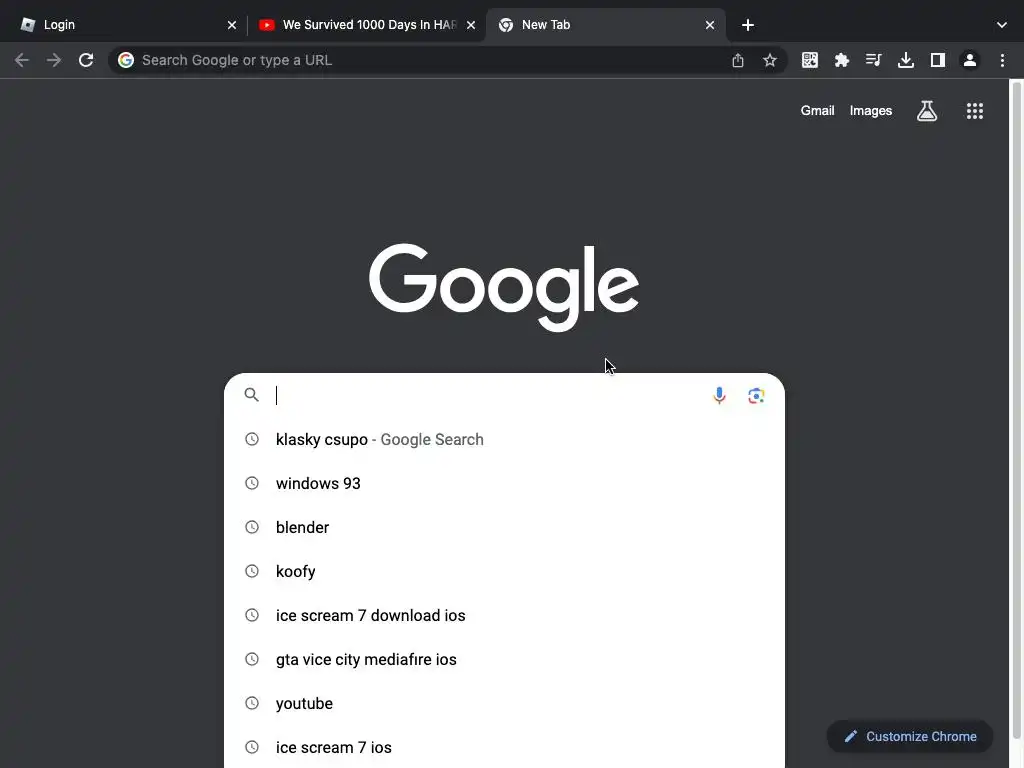
Task: Search by image with Lens icon
Action: [756, 395]
